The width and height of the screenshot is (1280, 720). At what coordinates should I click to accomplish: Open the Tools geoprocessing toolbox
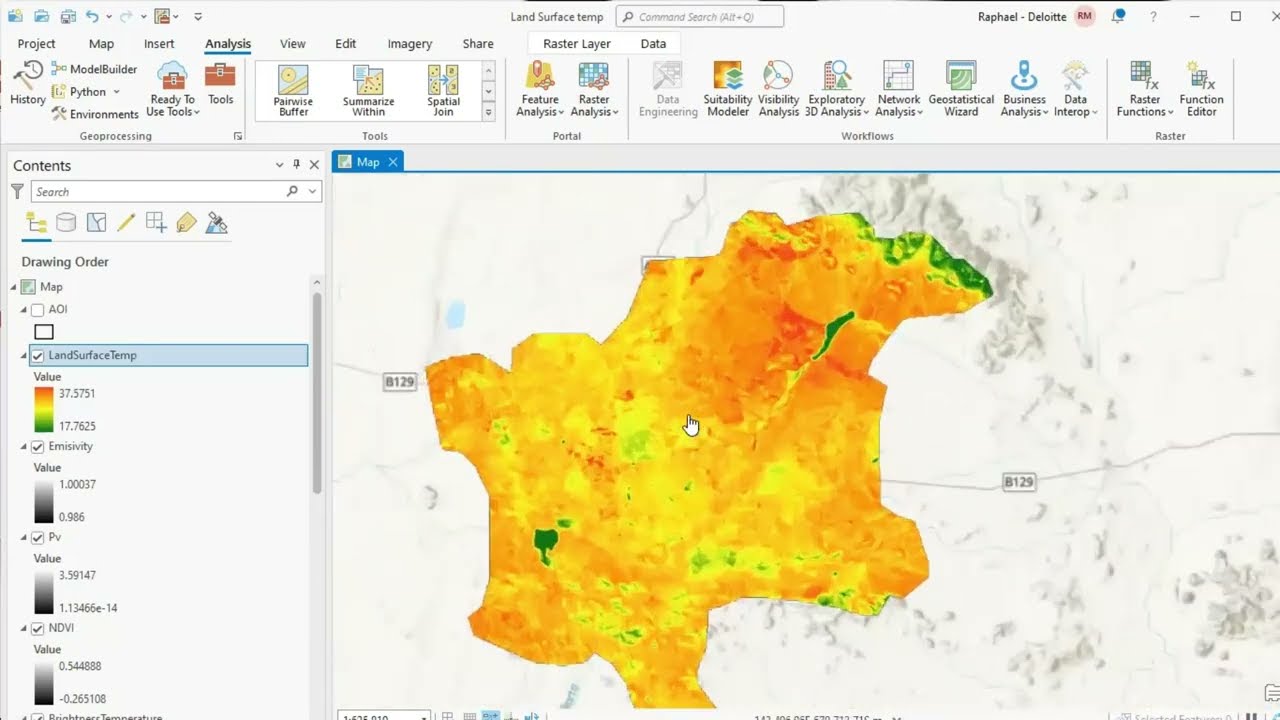[x=220, y=84]
